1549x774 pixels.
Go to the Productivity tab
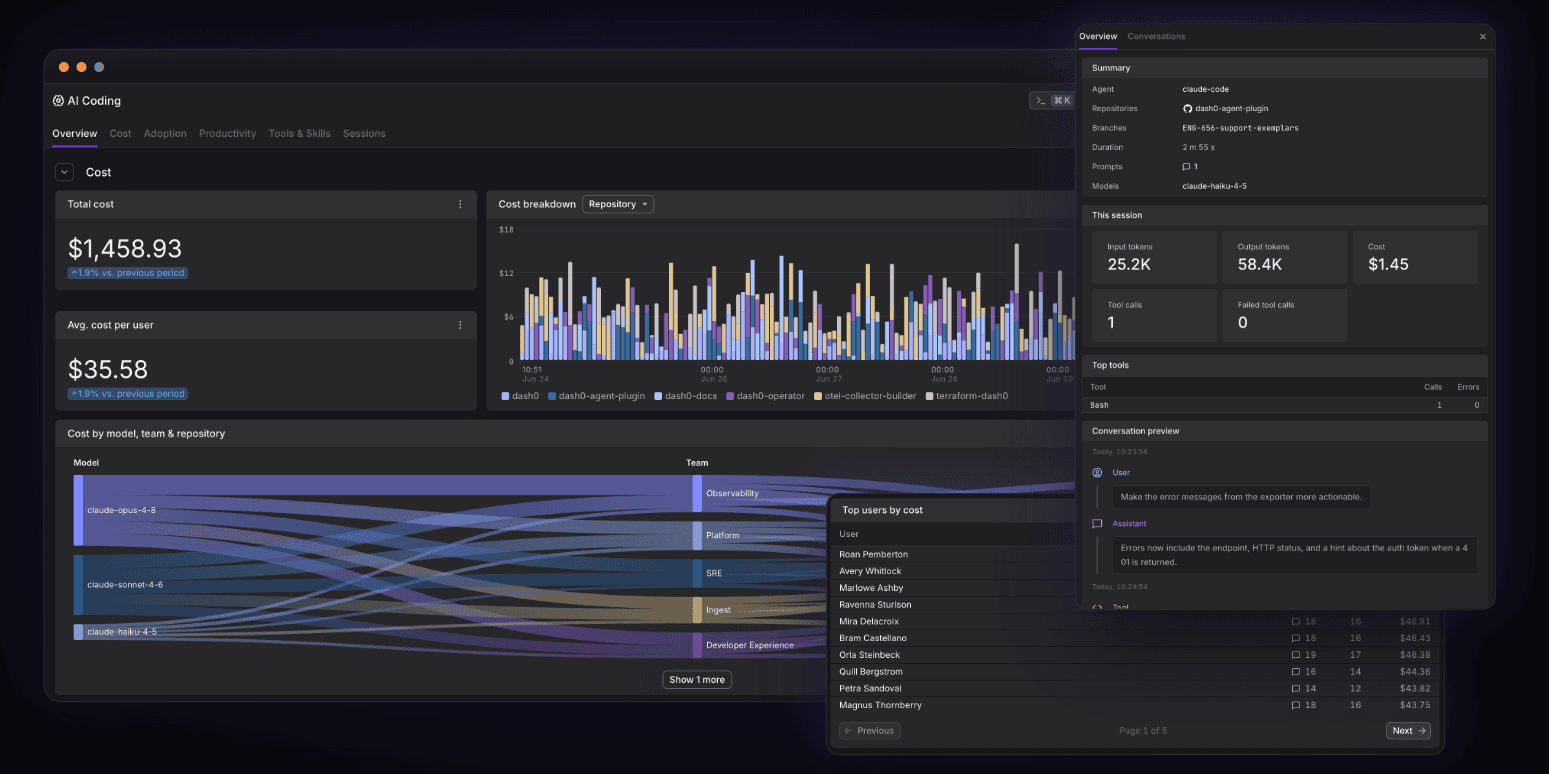click(x=227, y=133)
